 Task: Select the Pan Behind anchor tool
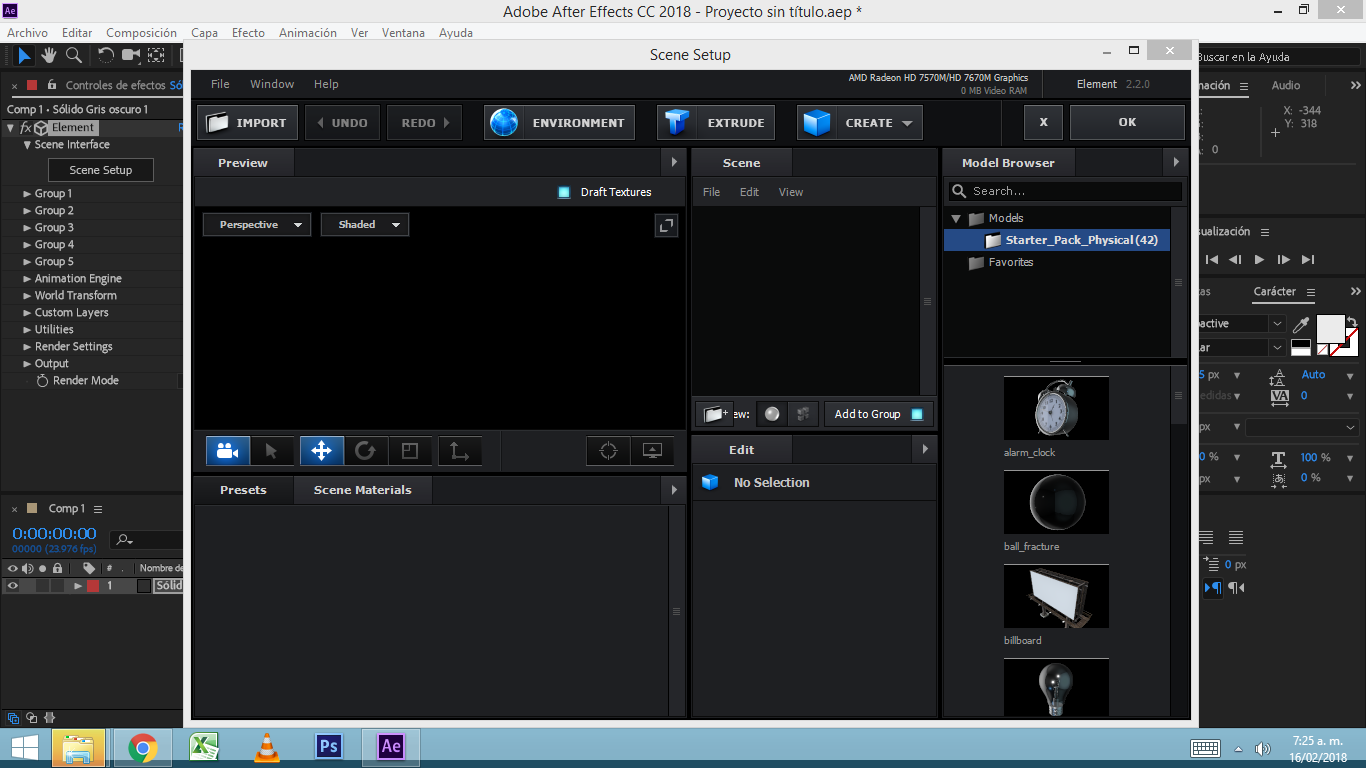pos(157,56)
